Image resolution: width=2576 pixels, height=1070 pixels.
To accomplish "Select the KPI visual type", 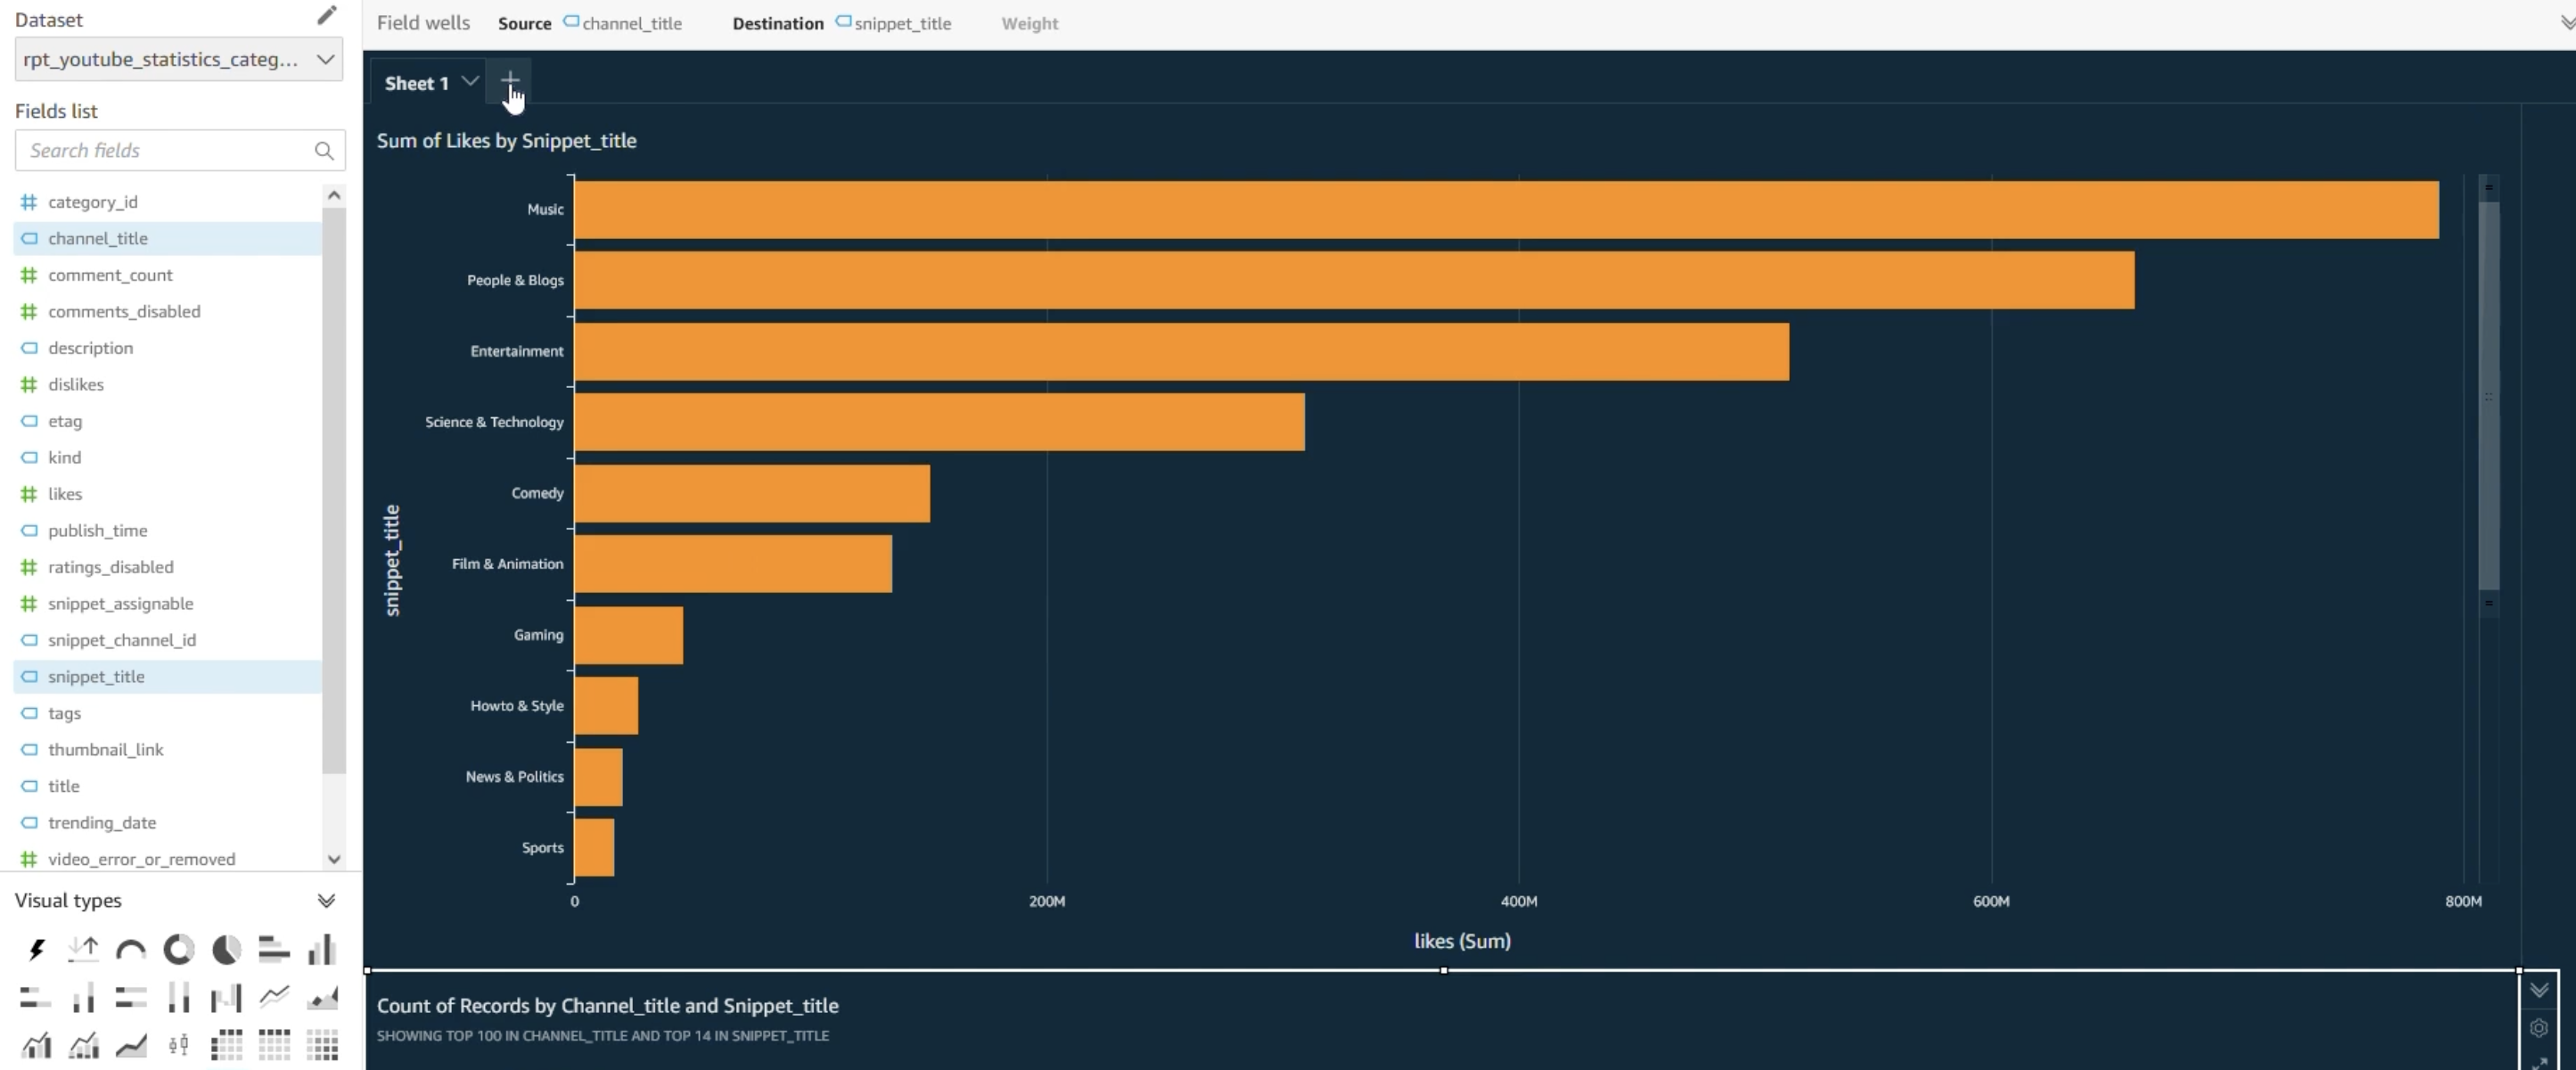I will 83,949.
